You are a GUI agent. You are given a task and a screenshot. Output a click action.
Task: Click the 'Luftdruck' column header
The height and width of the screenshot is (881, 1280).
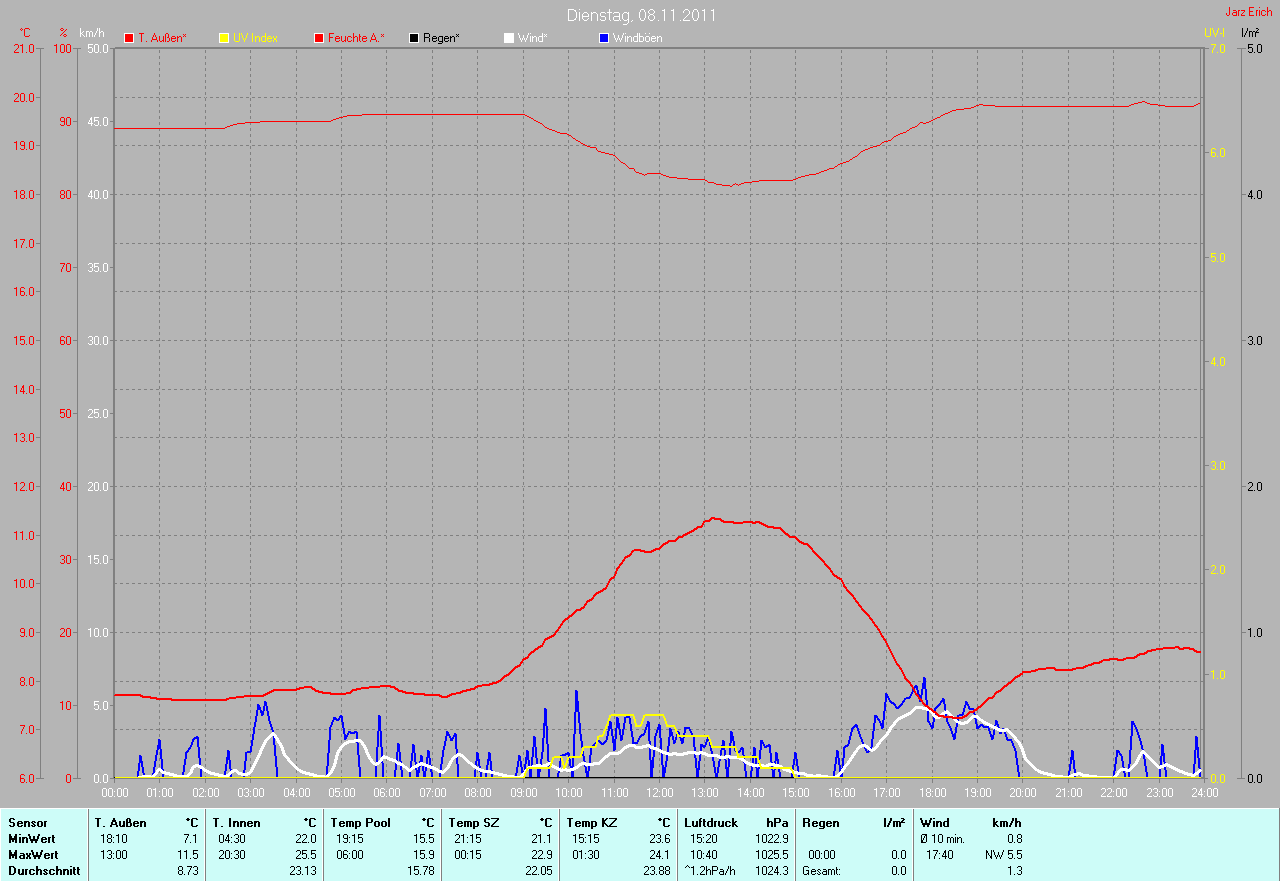pyautogui.click(x=711, y=822)
